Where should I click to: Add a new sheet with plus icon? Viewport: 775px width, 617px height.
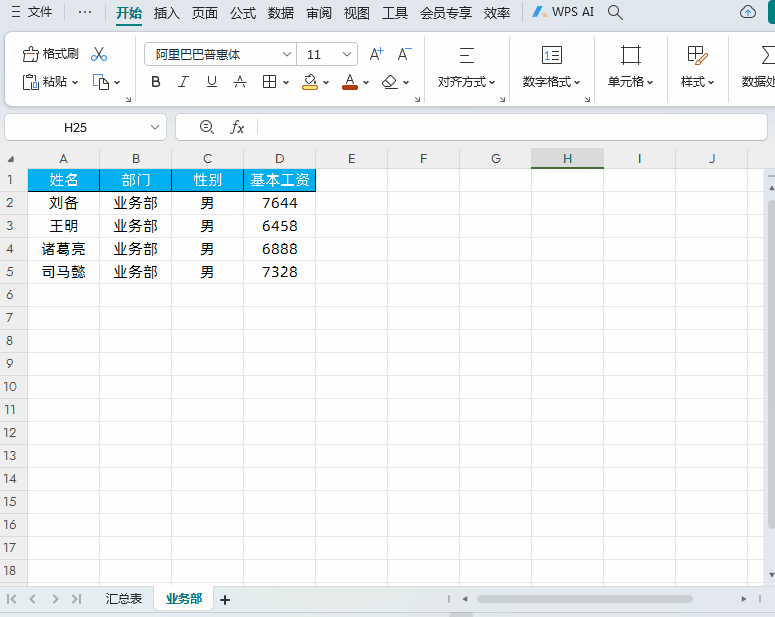tap(225, 600)
